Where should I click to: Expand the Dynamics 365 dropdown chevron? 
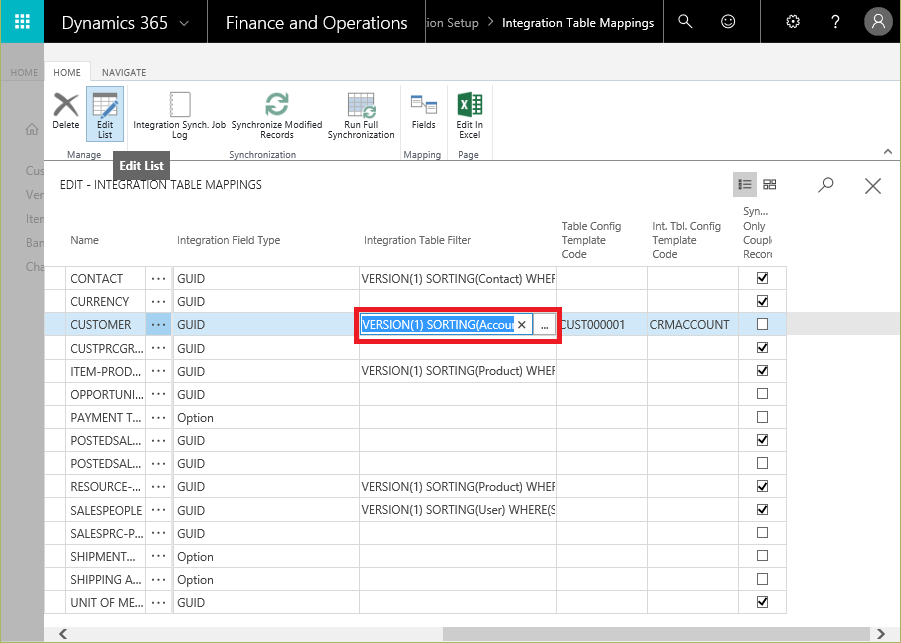pos(184,24)
